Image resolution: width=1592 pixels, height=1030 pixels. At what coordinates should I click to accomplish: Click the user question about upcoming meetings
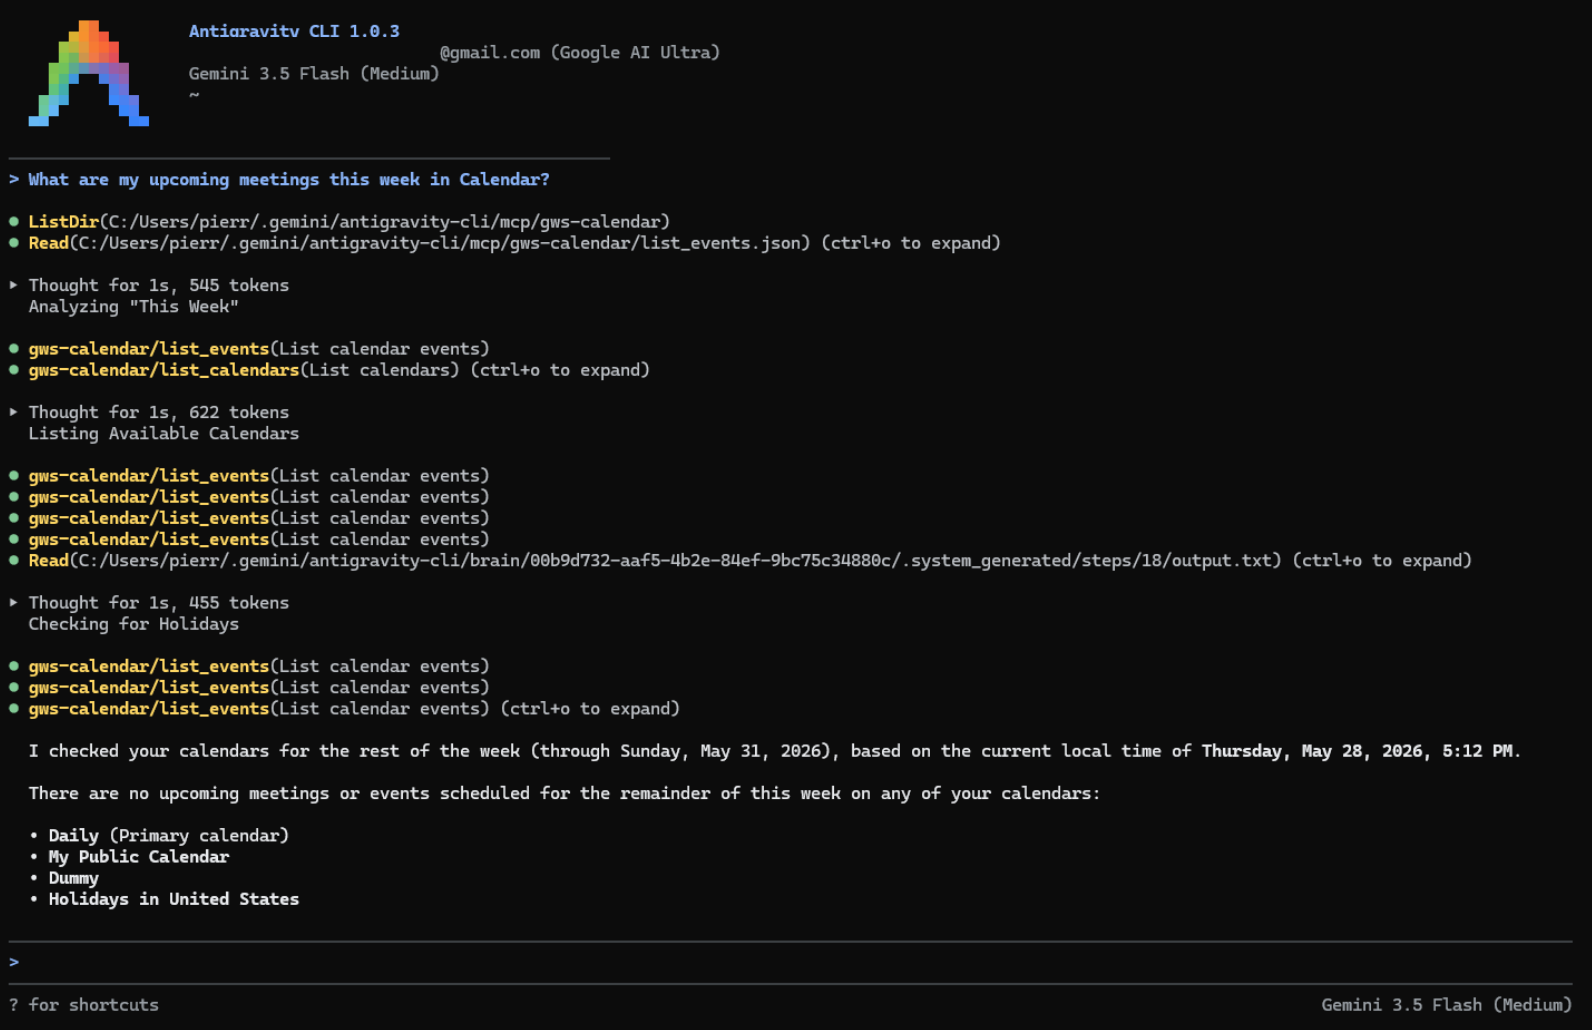tap(289, 180)
